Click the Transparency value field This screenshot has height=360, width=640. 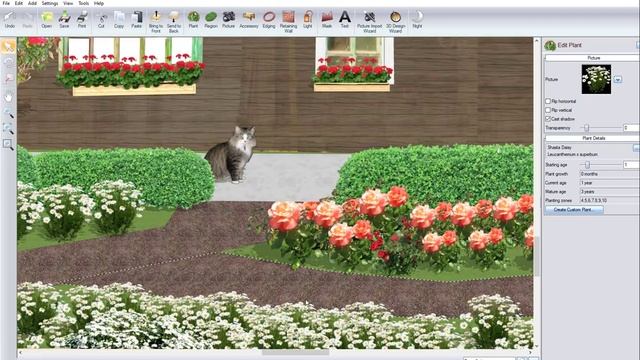[631, 128]
